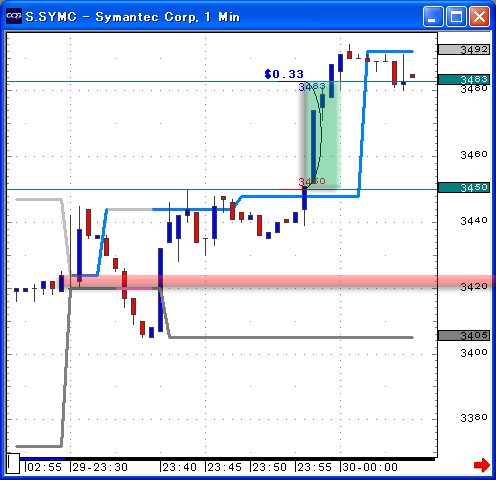Click the 3380 price scale label

[x=474, y=418]
